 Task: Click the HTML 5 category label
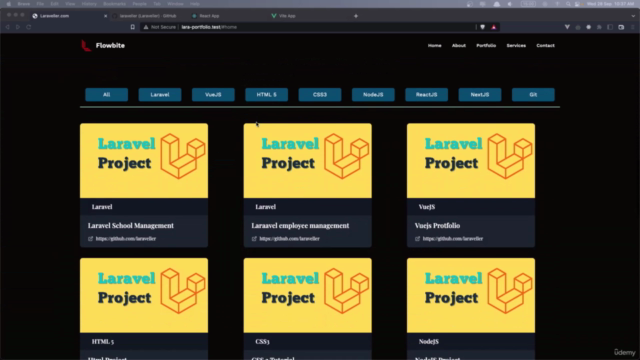(x=103, y=342)
